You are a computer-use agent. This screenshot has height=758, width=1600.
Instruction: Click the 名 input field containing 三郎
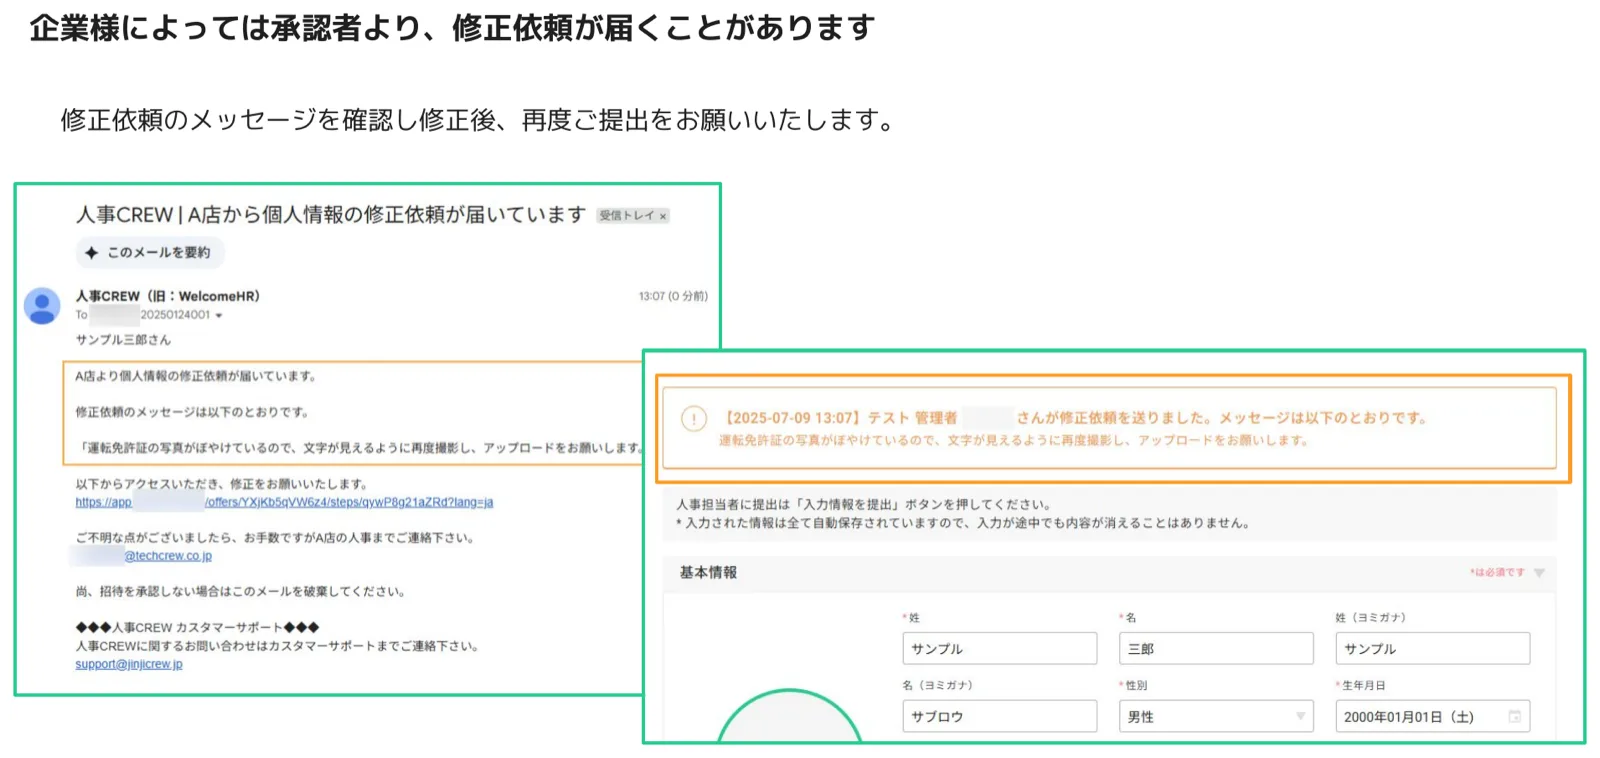click(x=1215, y=648)
